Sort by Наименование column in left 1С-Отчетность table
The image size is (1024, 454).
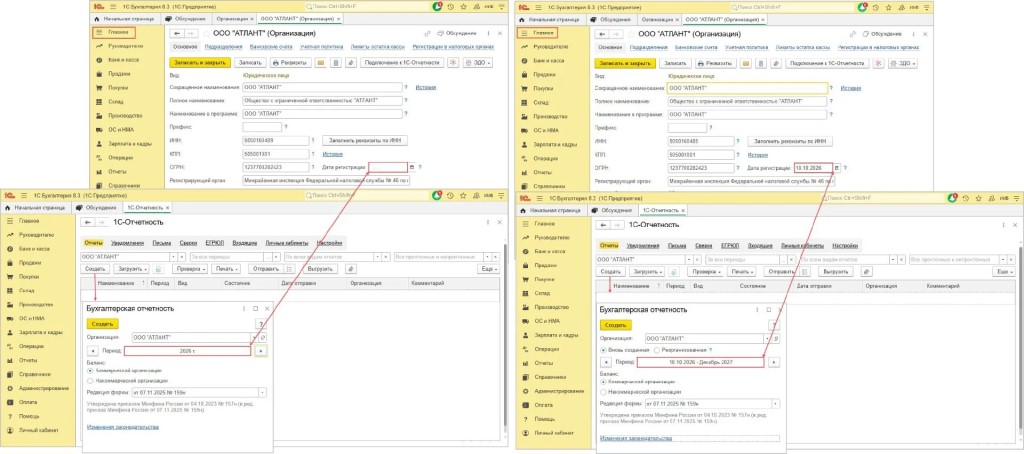coord(114,284)
